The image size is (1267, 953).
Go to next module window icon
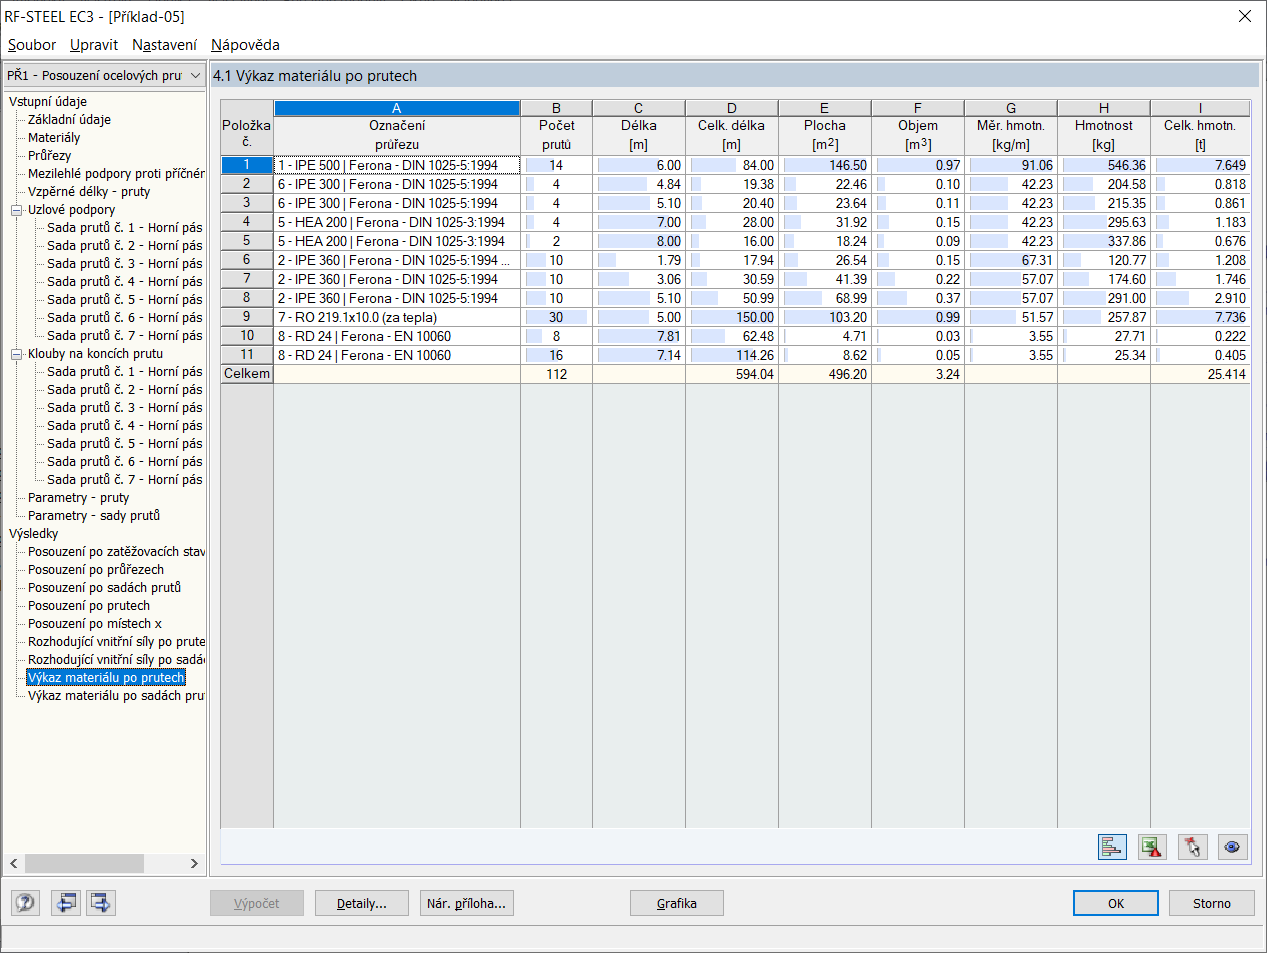click(101, 903)
